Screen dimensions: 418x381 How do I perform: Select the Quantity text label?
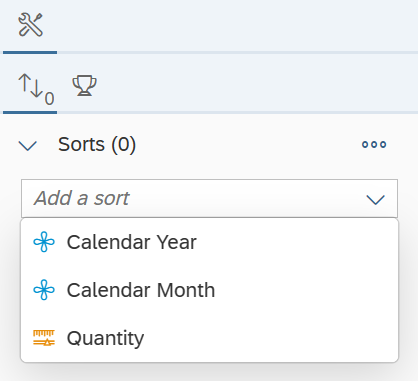coord(105,338)
